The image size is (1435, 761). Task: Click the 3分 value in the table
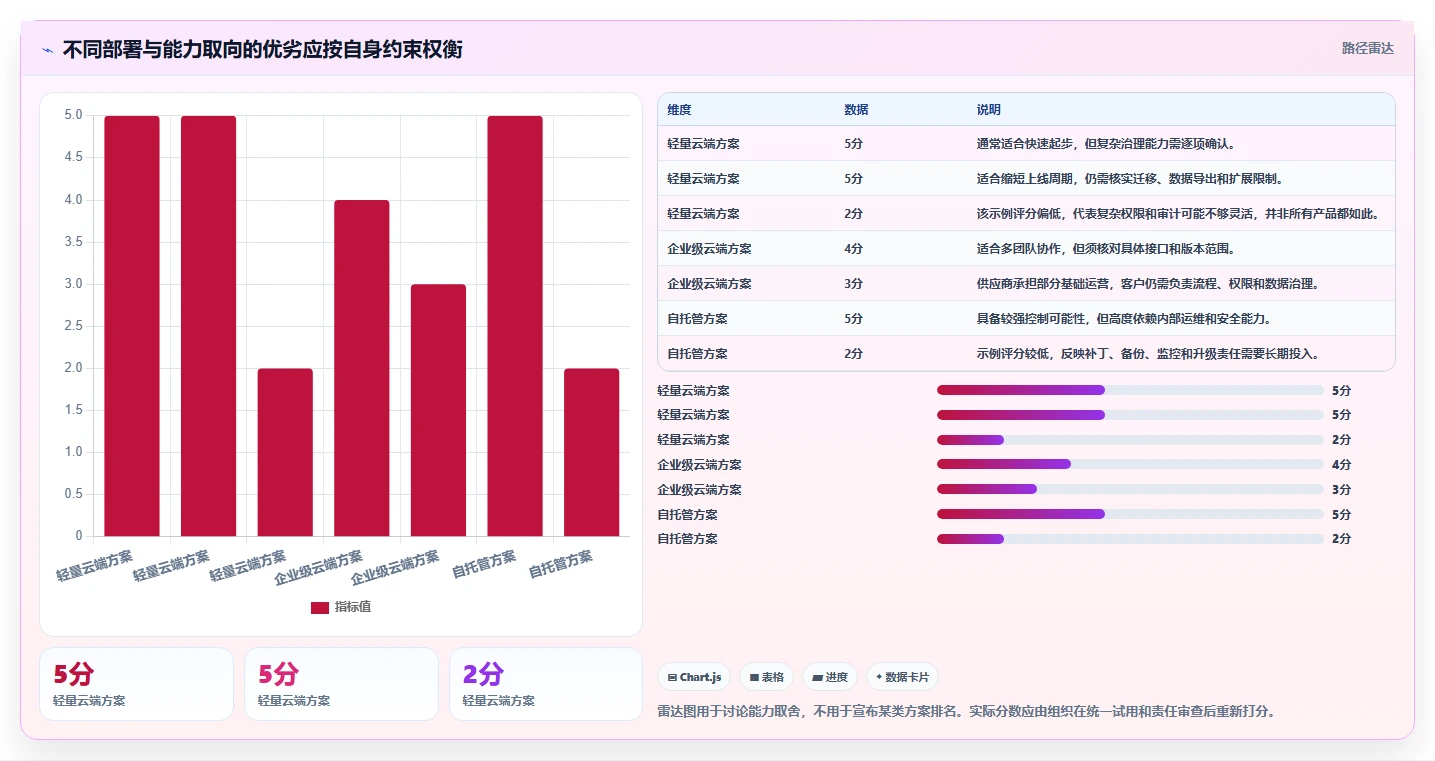pos(853,284)
